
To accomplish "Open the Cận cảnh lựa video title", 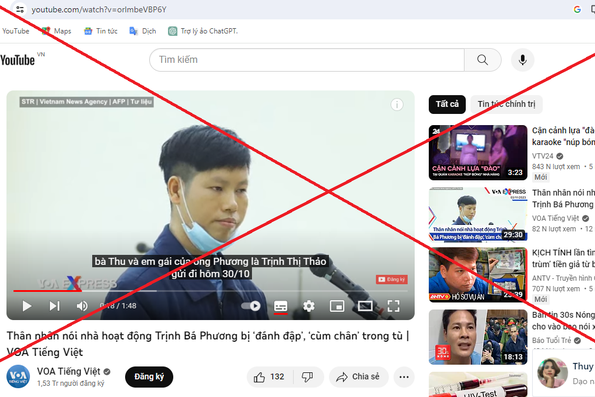I will pyautogui.click(x=564, y=136).
